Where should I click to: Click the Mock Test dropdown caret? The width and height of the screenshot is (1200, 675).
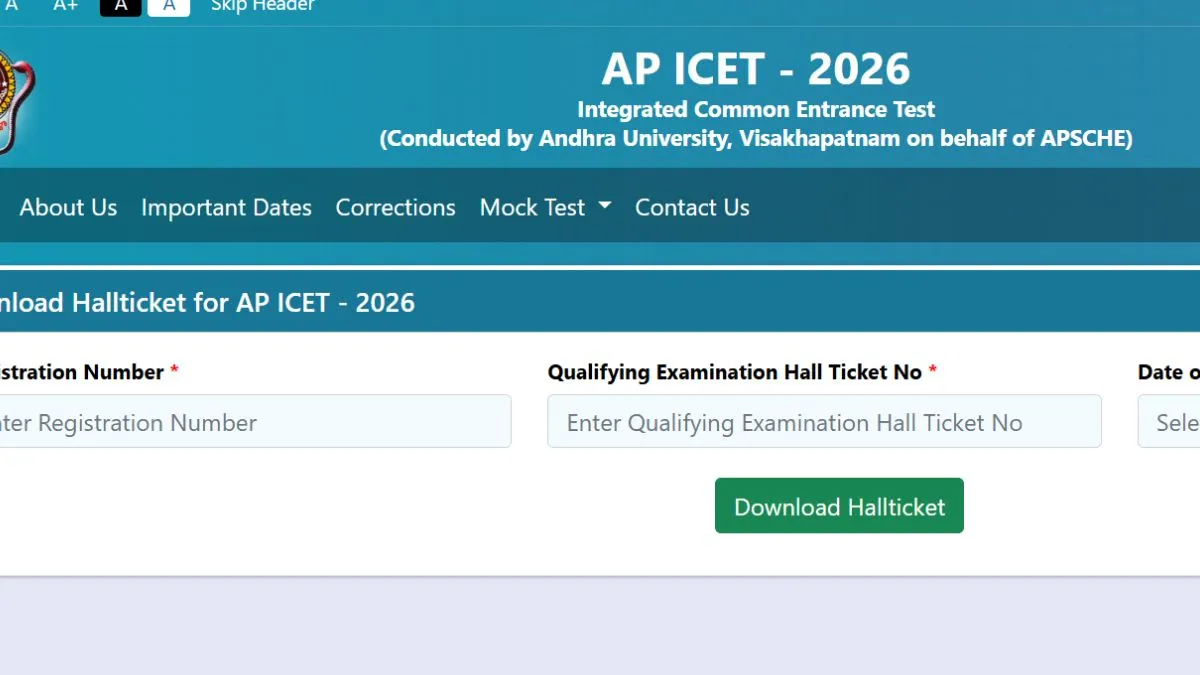[604, 205]
